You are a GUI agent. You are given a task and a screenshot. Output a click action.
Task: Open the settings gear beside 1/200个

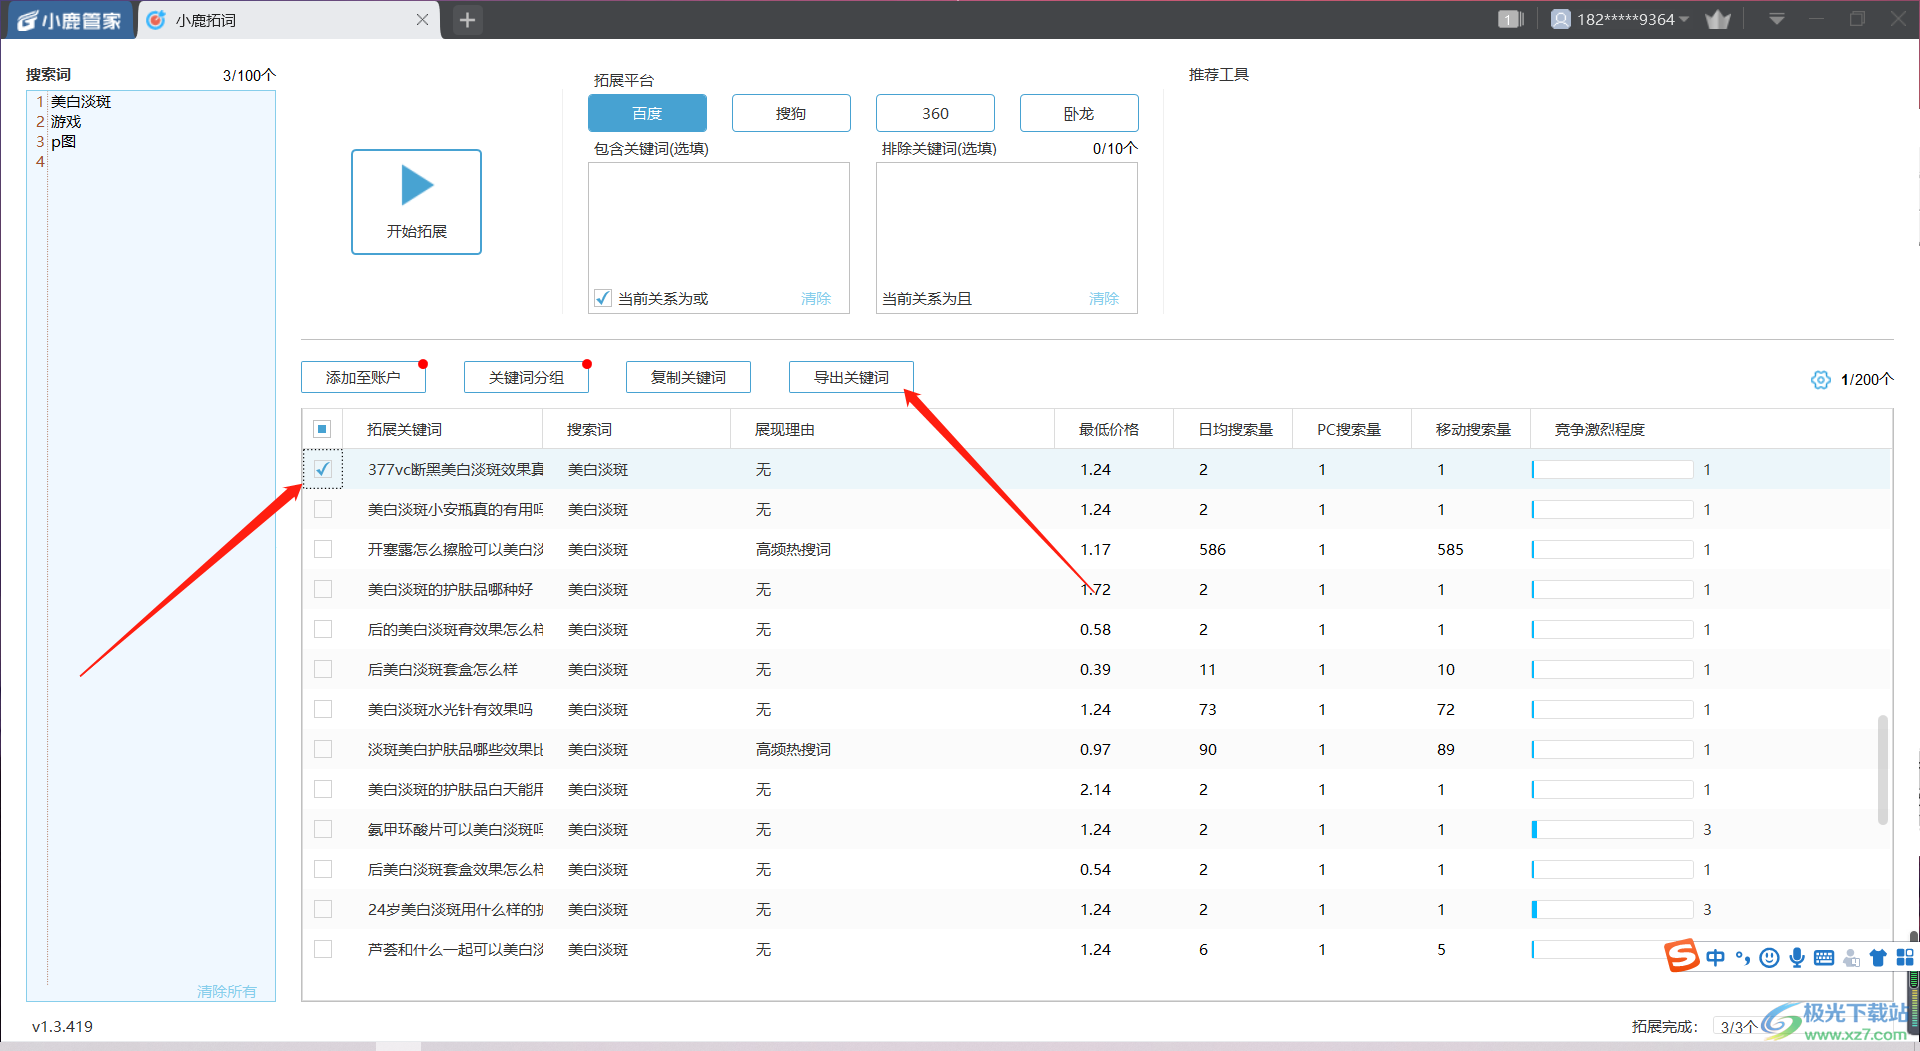1820,380
